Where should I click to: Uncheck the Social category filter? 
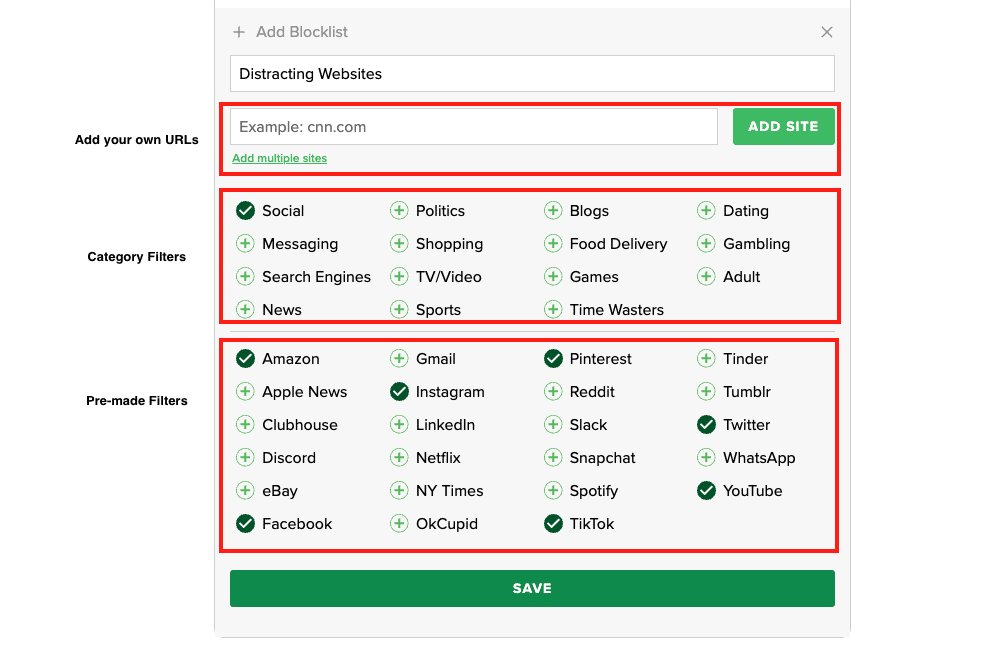pos(245,211)
